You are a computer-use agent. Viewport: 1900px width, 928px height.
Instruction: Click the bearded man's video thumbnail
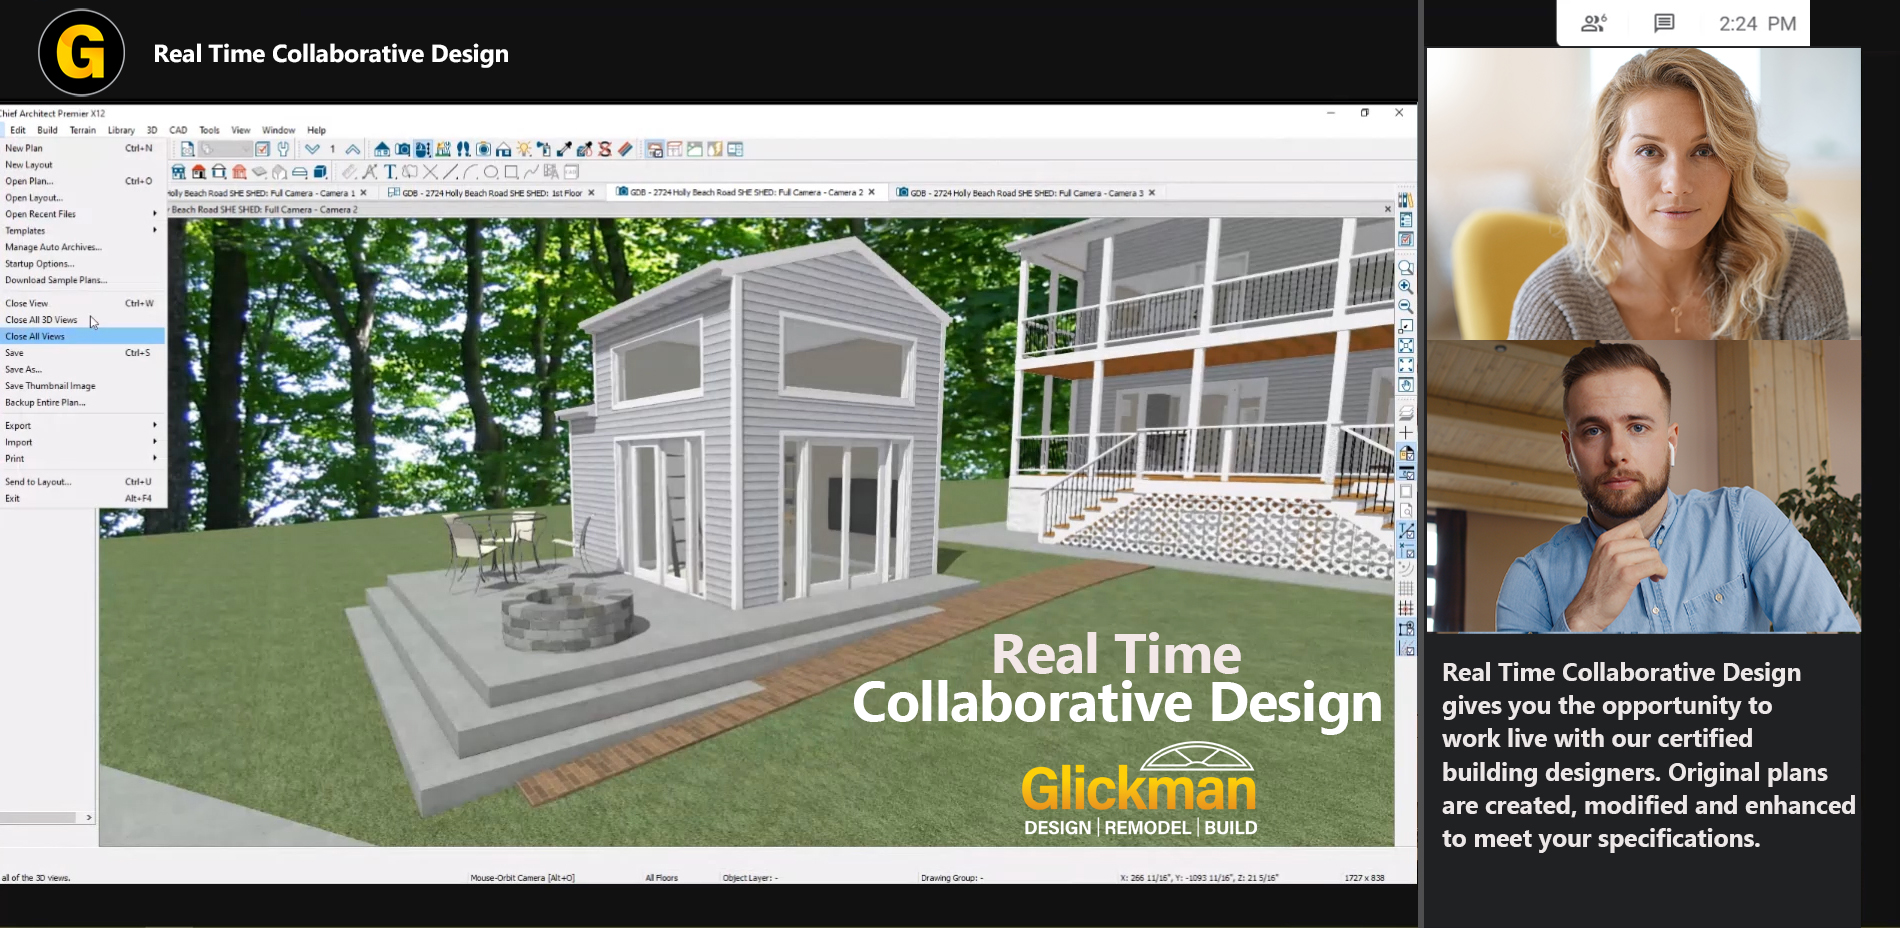tap(1643, 486)
